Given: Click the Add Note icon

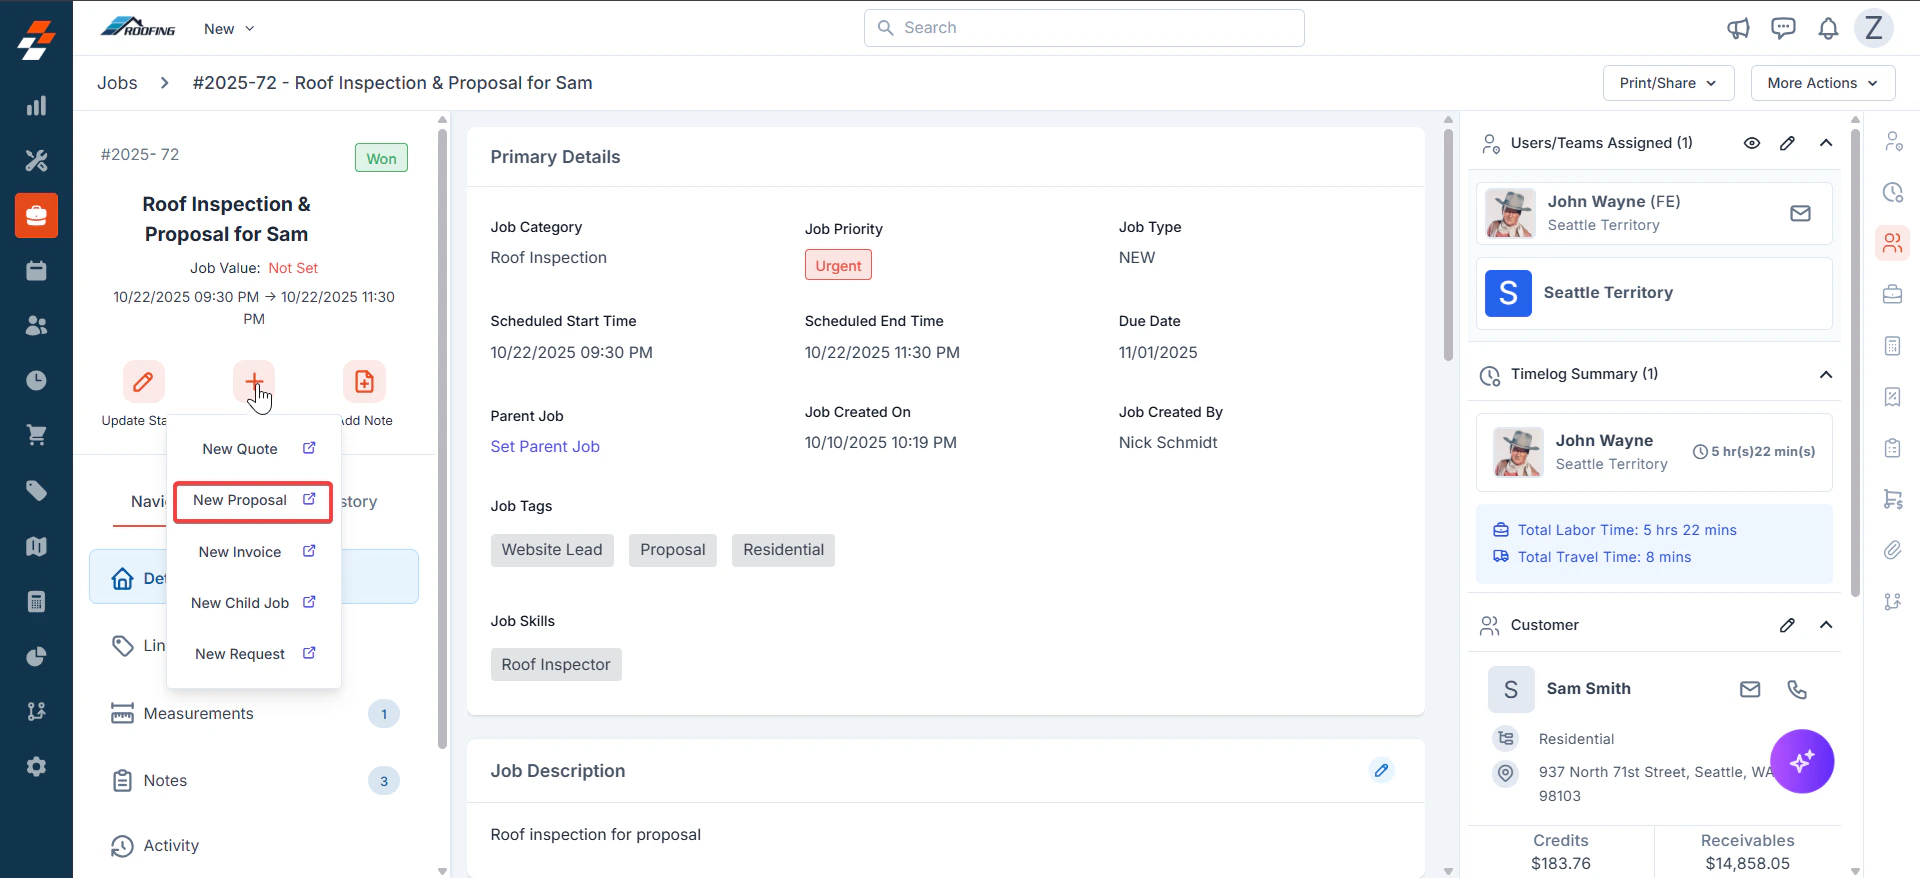Looking at the screenshot, I should pyautogui.click(x=364, y=381).
